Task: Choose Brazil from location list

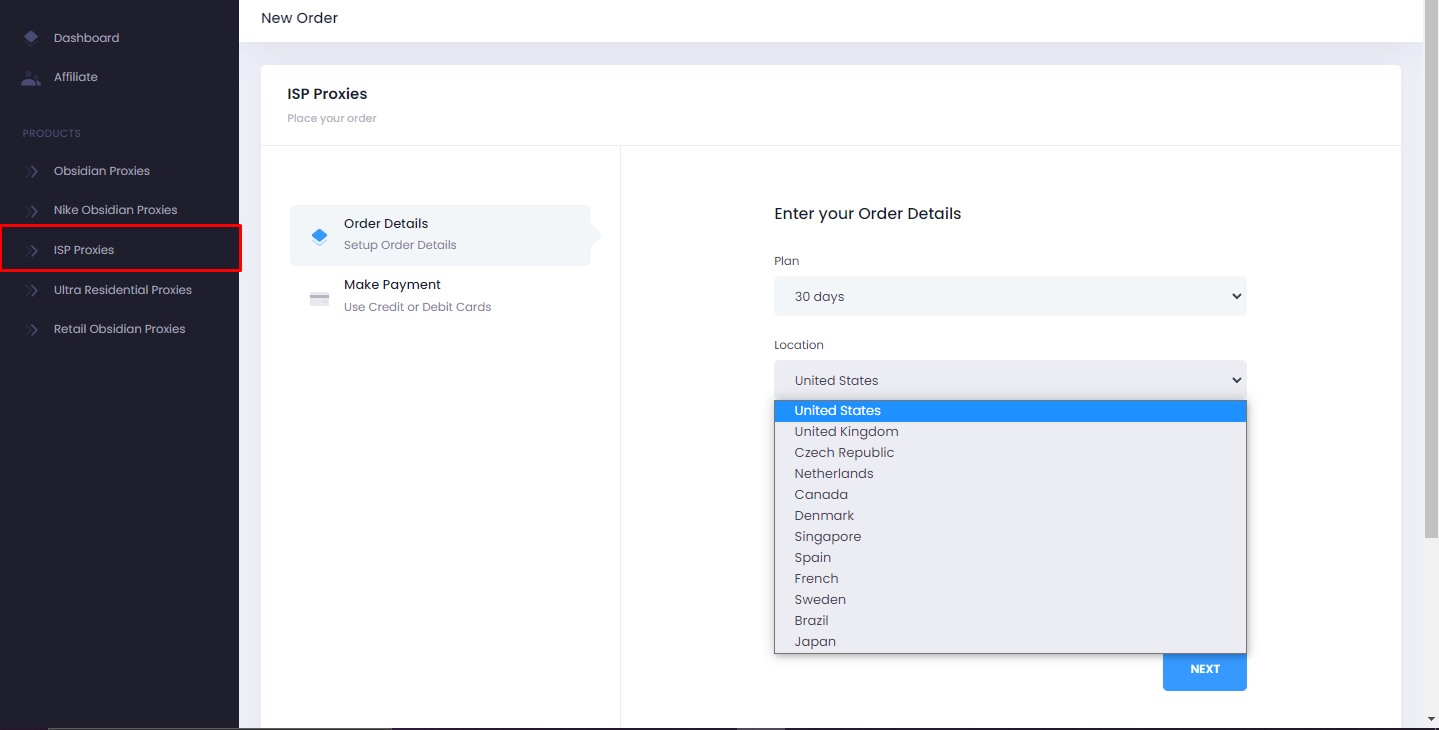Action: (x=1010, y=621)
